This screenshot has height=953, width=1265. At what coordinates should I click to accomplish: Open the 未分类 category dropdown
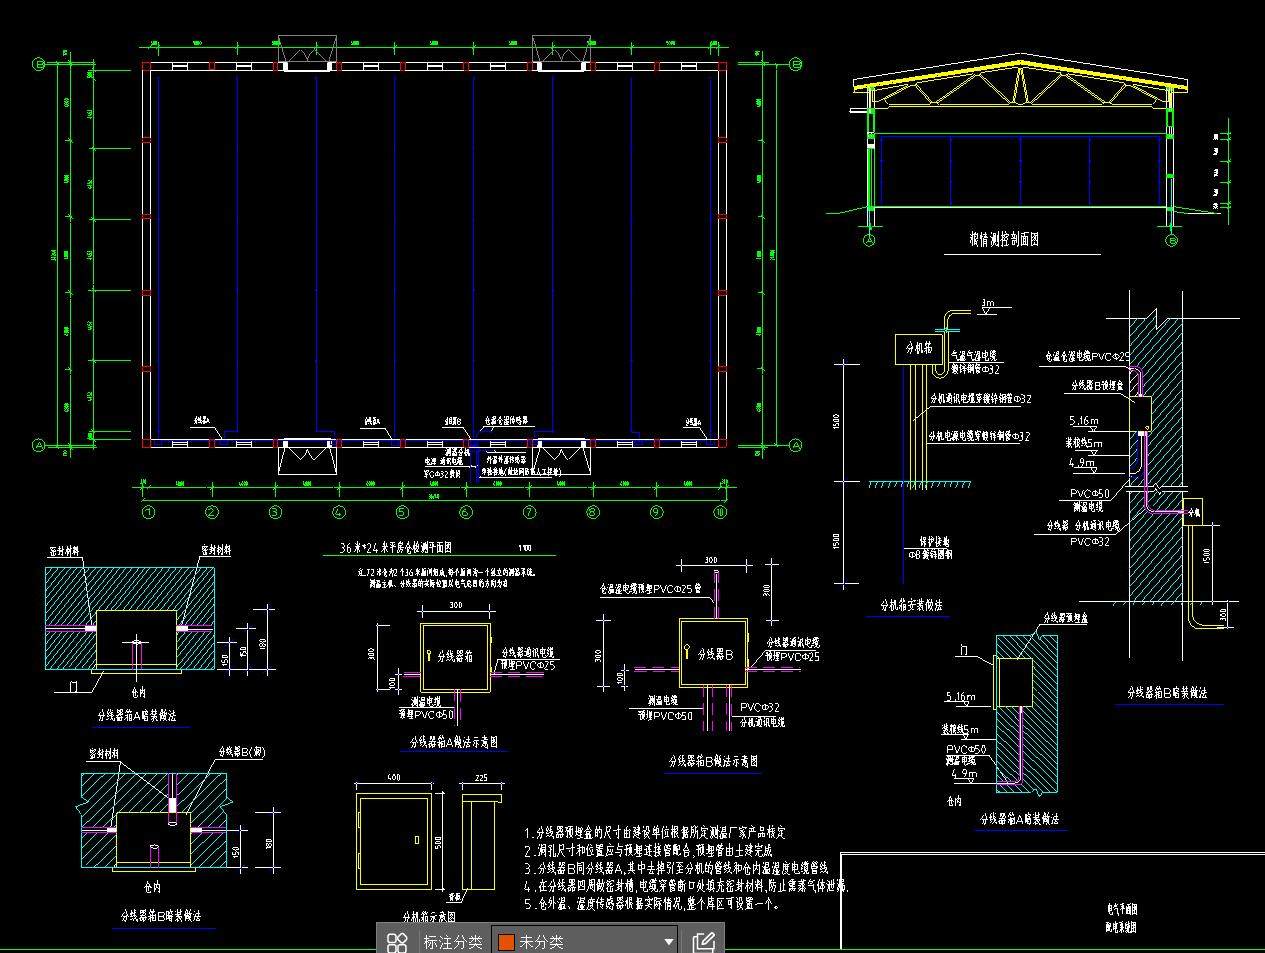(585, 941)
